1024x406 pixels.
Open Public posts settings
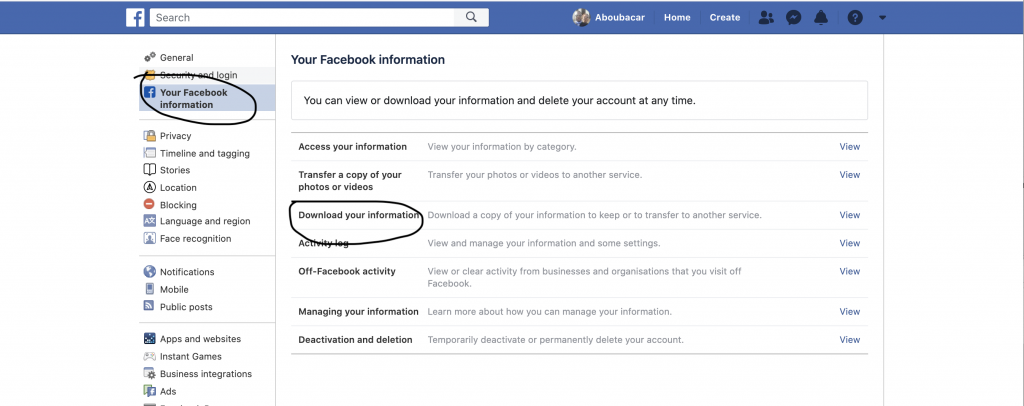[186, 307]
